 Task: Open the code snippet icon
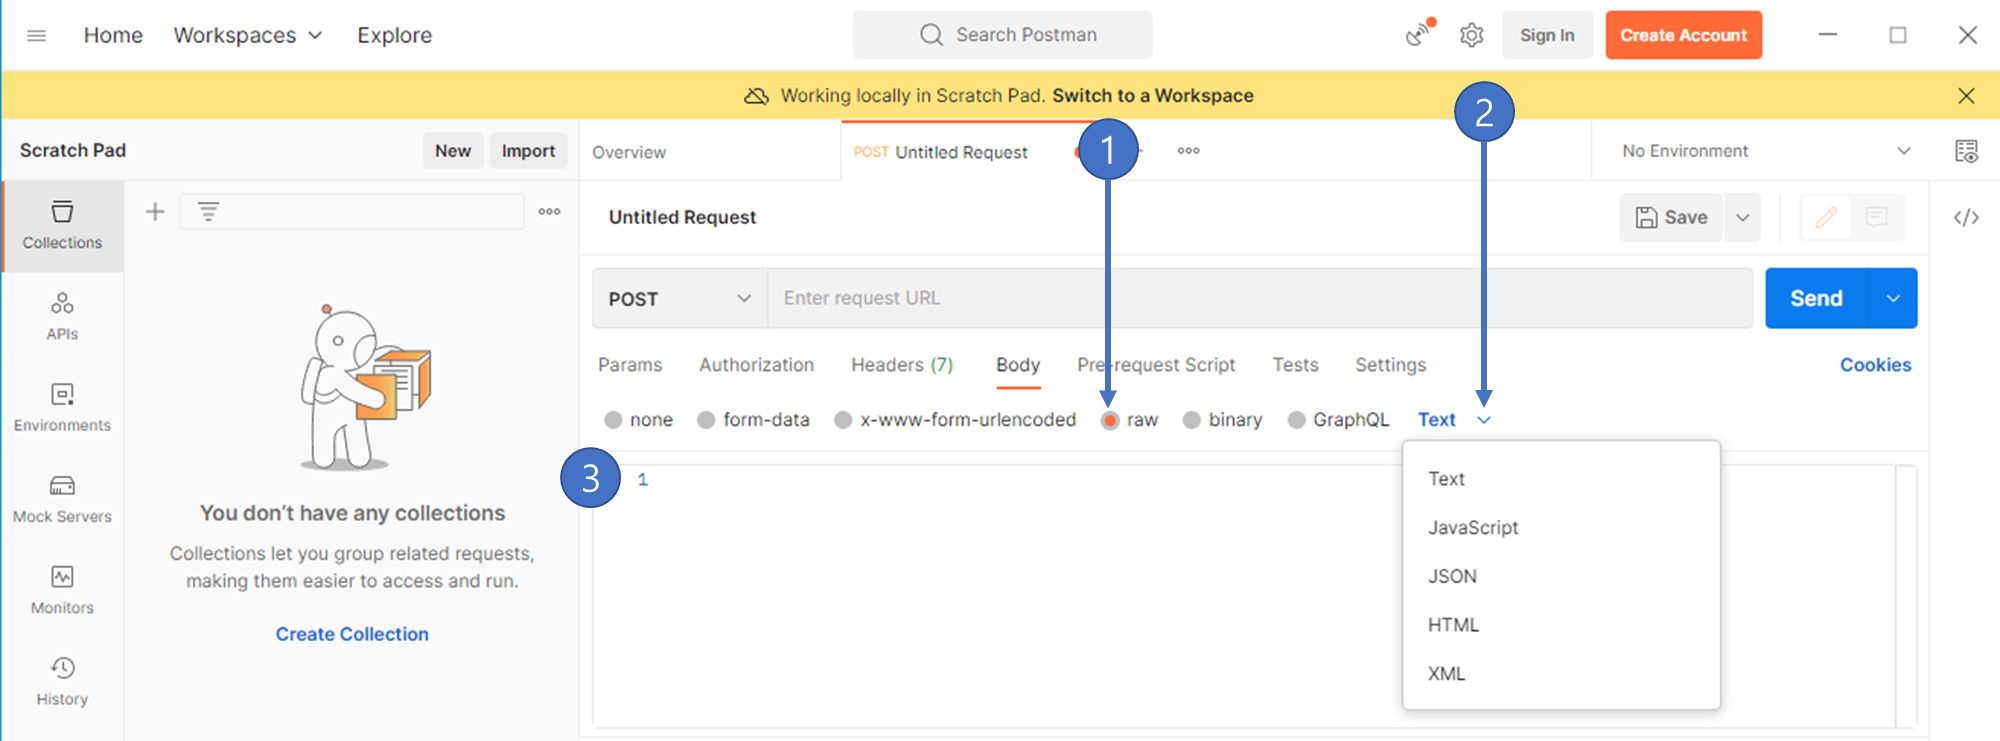pyautogui.click(x=1966, y=217)
